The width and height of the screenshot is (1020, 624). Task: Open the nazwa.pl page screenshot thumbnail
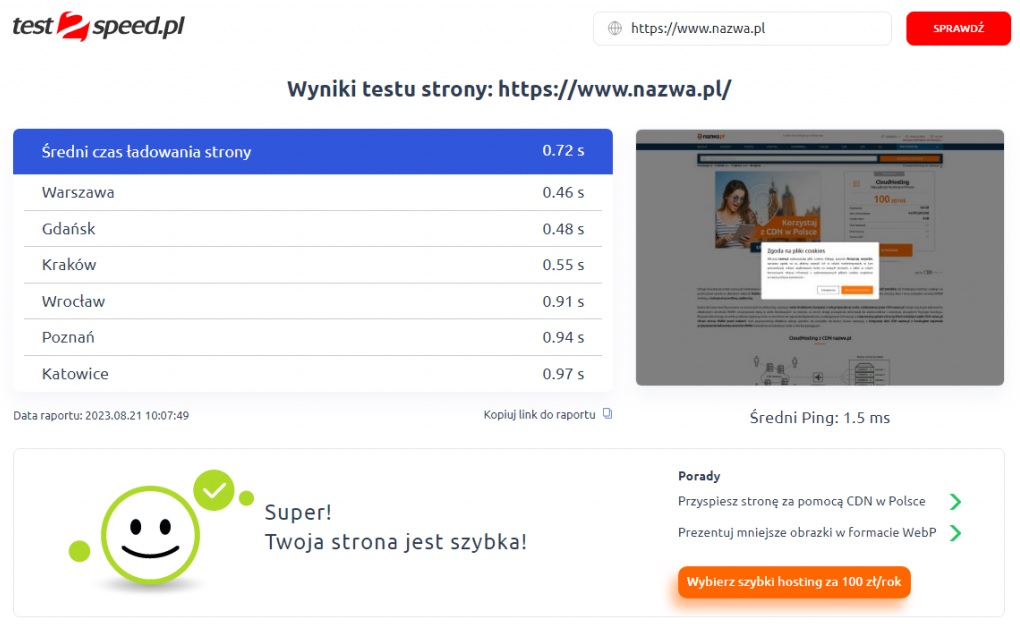click(x=819, y=257)
